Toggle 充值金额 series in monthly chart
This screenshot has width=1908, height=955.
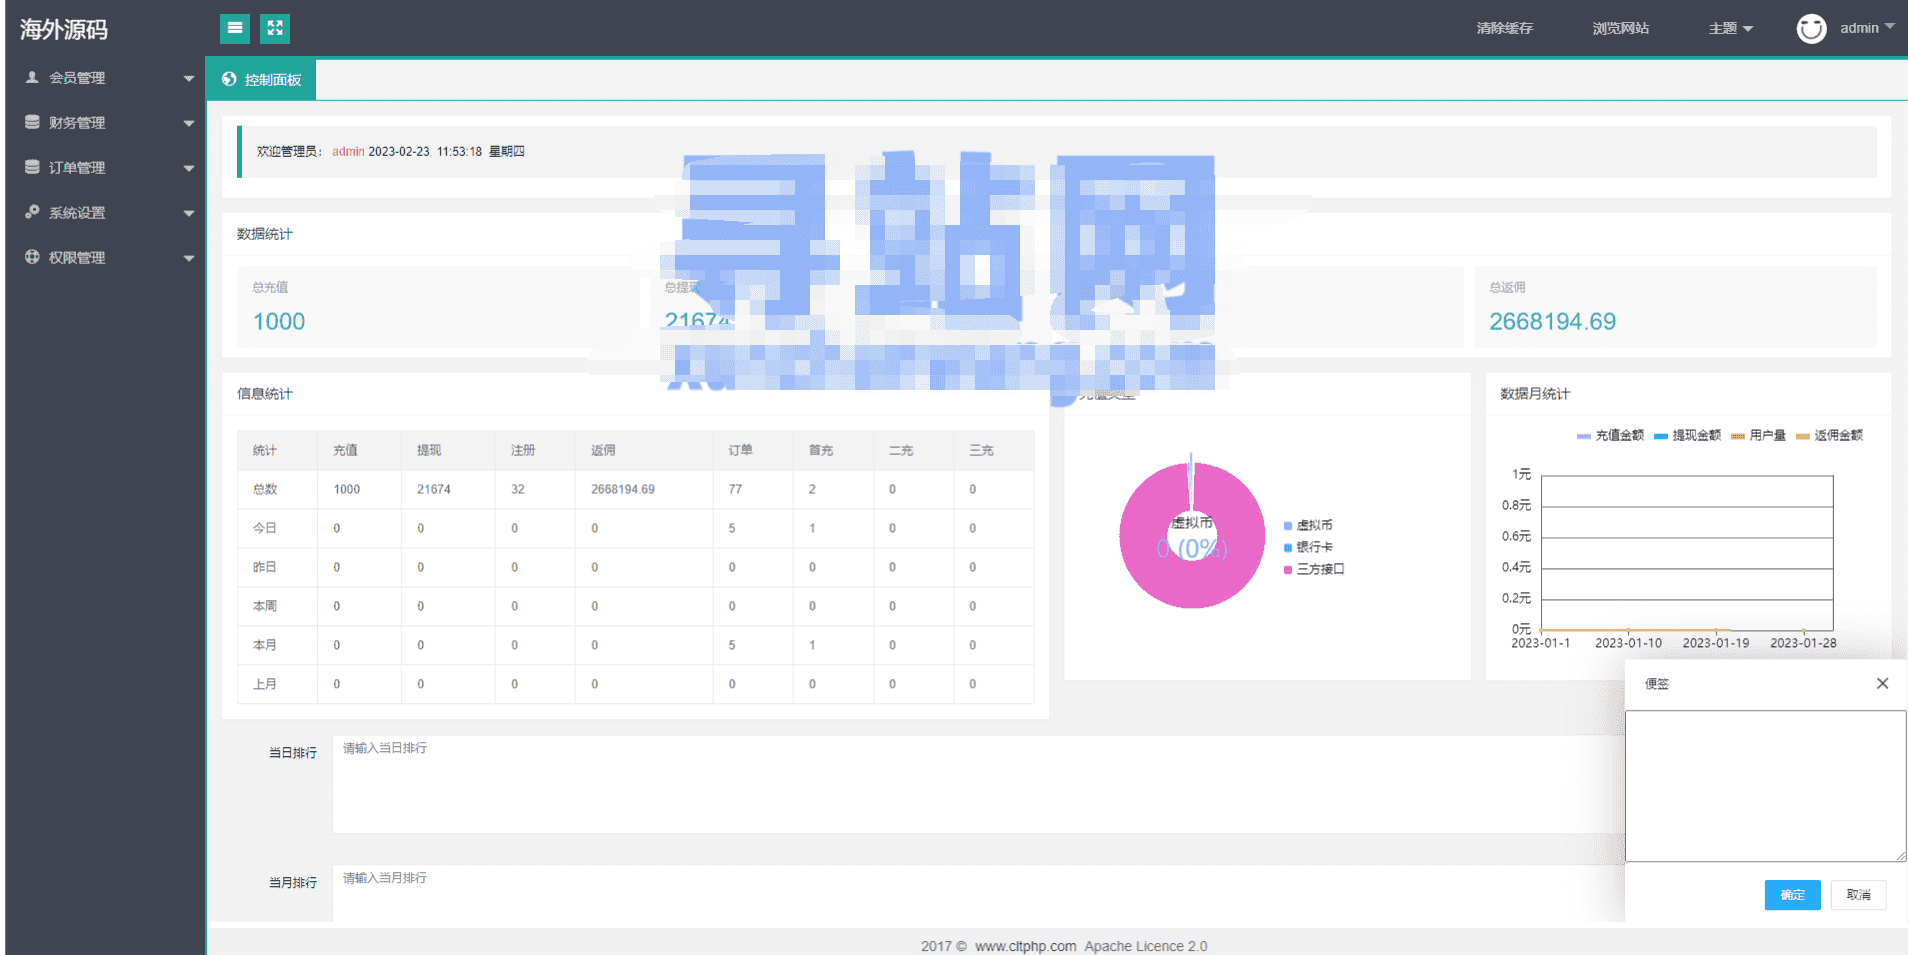tap(1610, 436)
